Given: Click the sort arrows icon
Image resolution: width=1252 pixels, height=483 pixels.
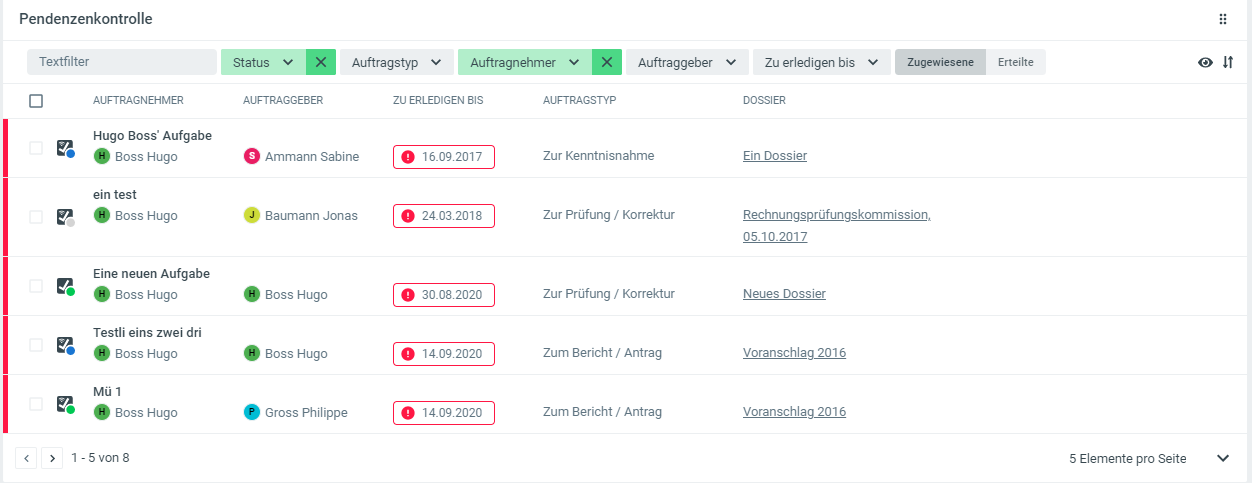Looking at the screenshot, I should click(x=1228, y=62).
